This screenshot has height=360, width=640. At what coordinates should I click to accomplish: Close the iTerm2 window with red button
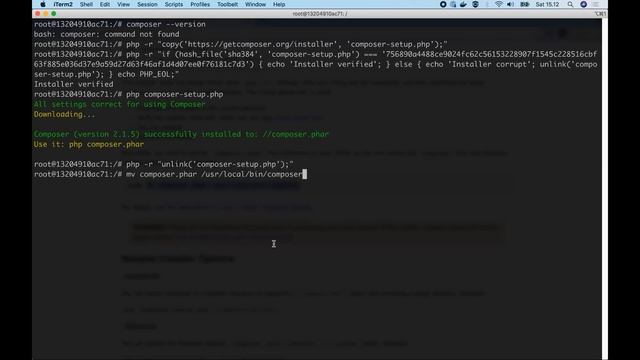pyautogui.click(x=38, y=13)
